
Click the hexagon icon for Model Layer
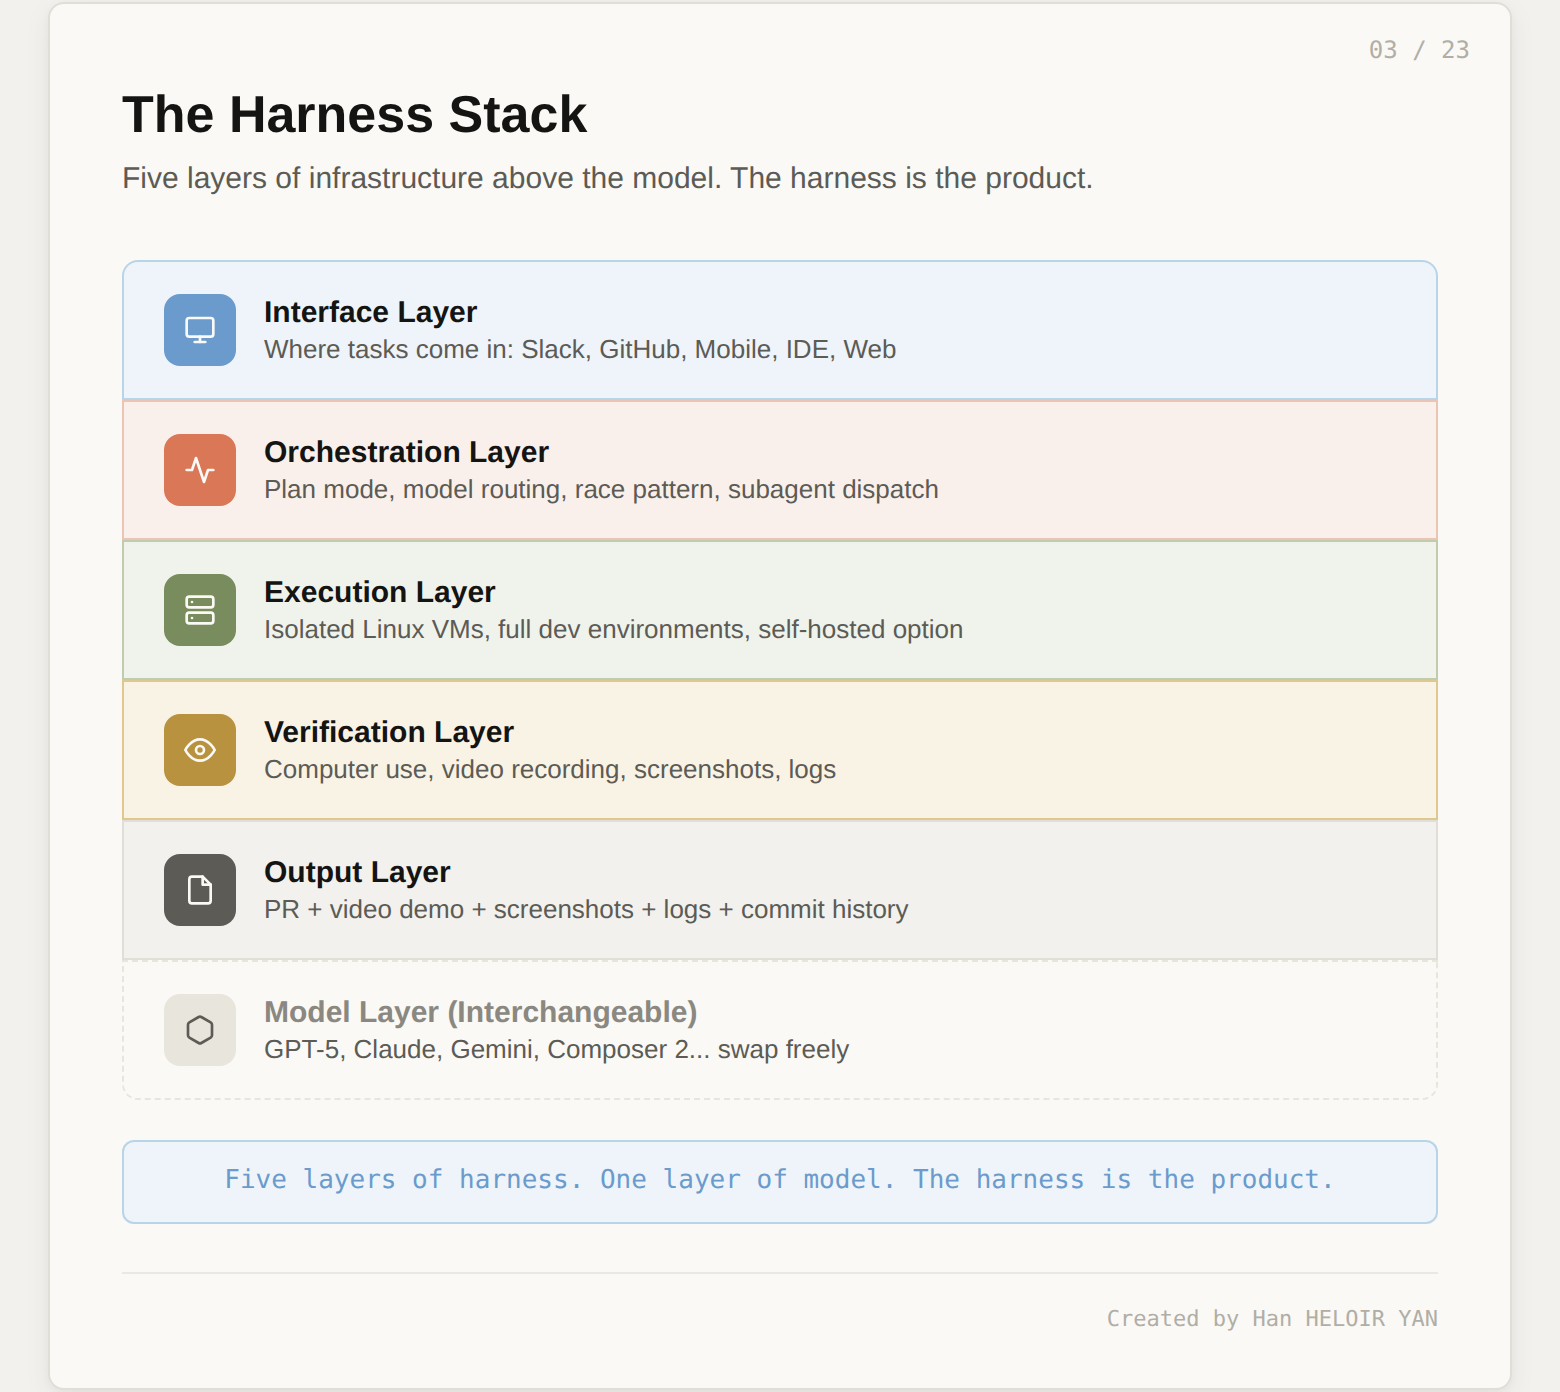click(200, 1030)
